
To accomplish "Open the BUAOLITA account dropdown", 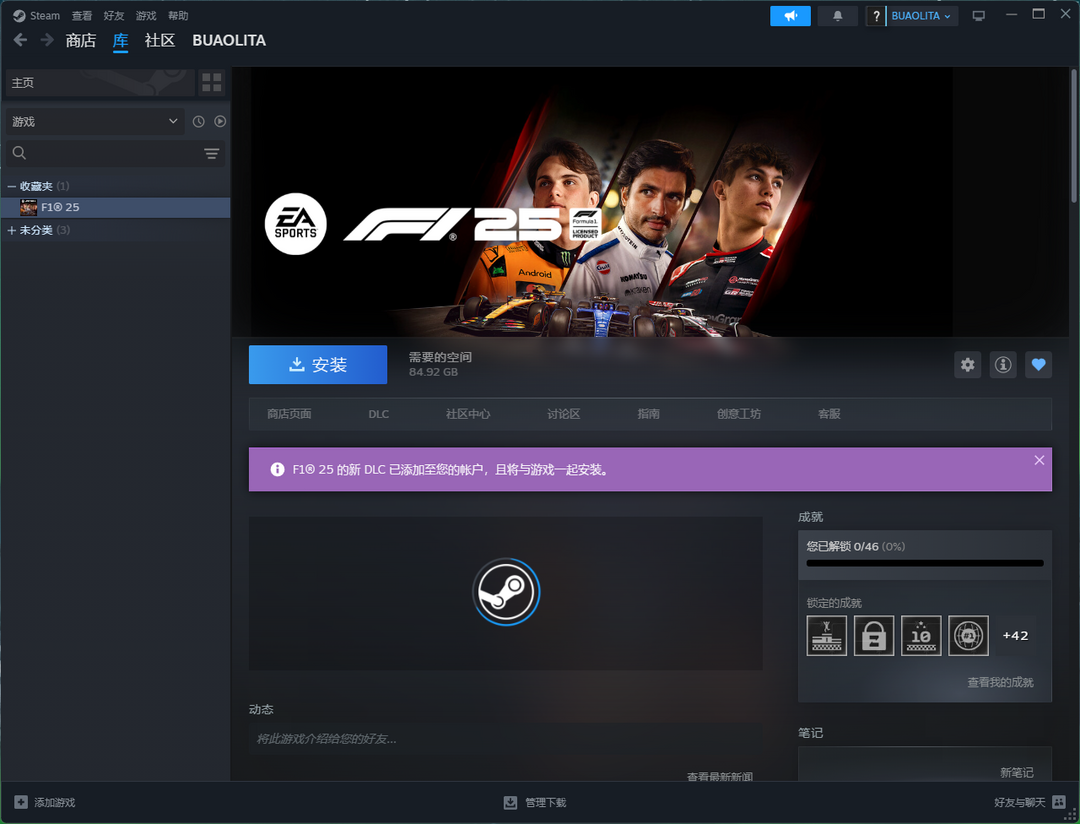I will click(x=920, y=16).
